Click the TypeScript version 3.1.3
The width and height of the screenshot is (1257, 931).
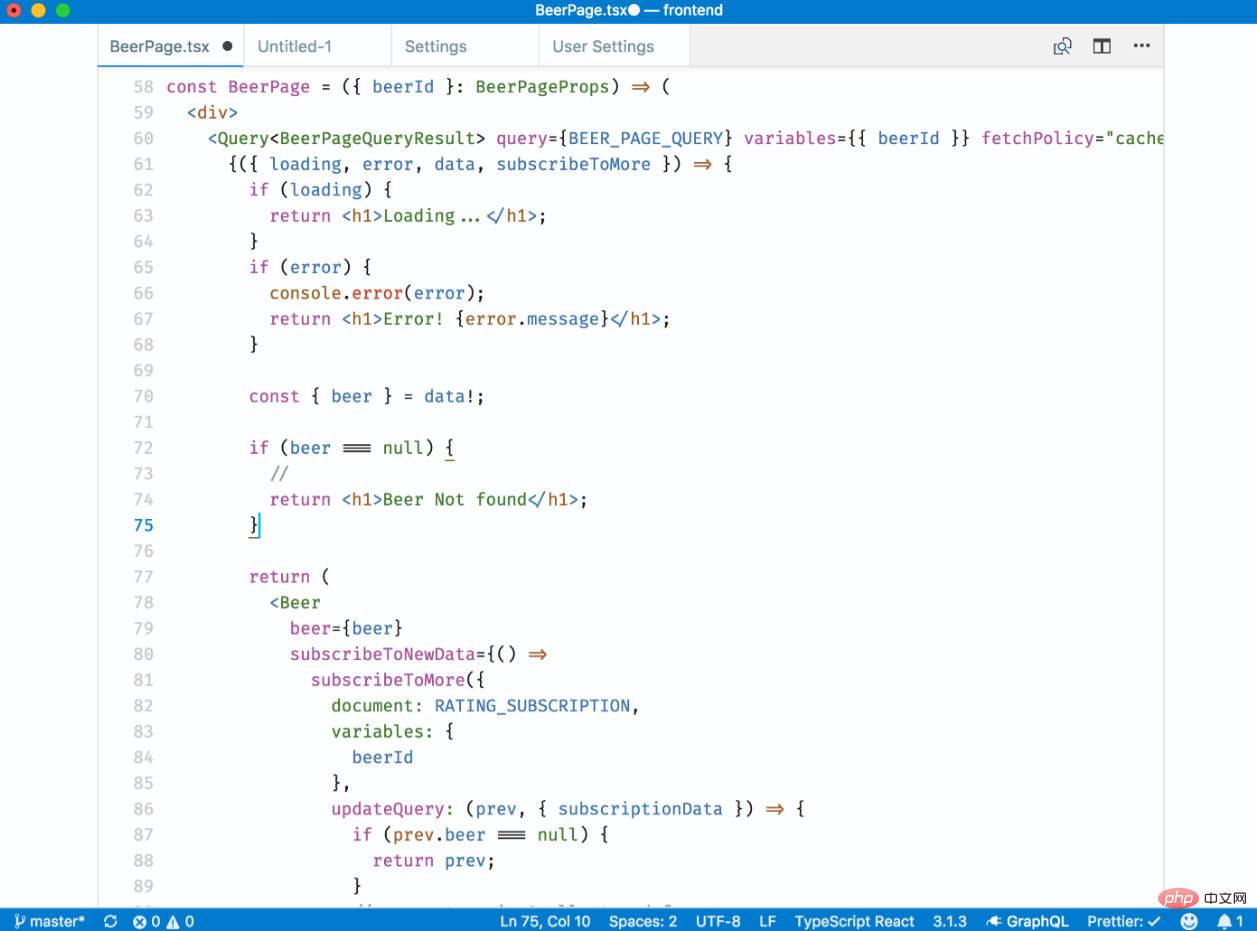tap(949, 921)
